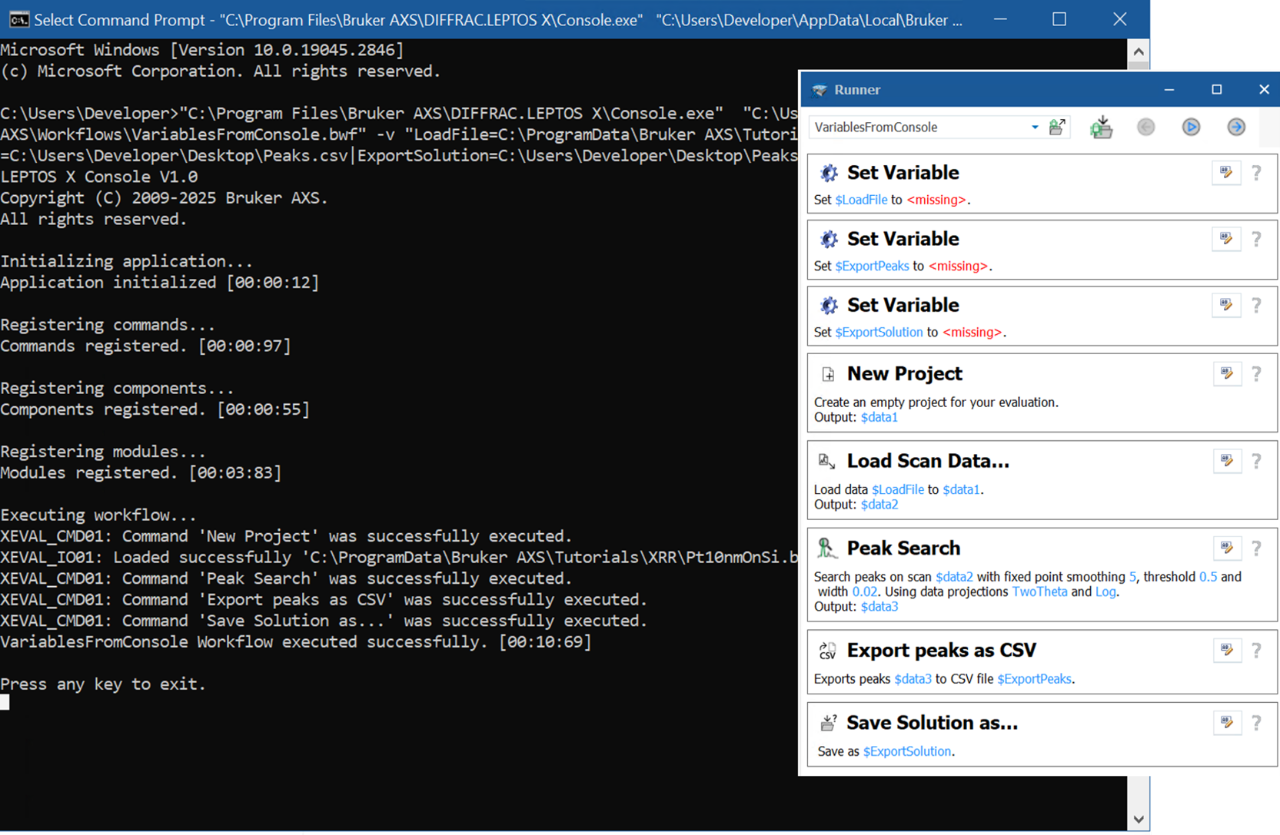Viewport: 1280px width, 835px height.
Task: Open help for the New Project step
Action: point(1257,373)
